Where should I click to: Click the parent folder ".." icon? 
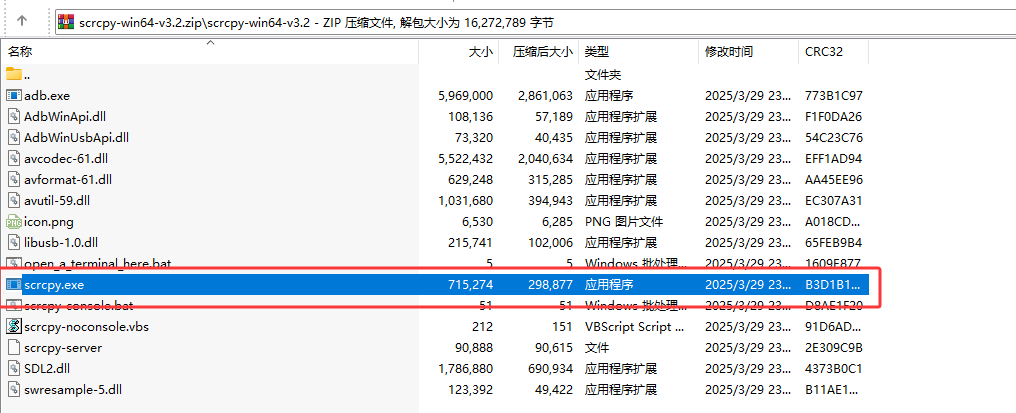pyautogui.click(x=14, y=75)
